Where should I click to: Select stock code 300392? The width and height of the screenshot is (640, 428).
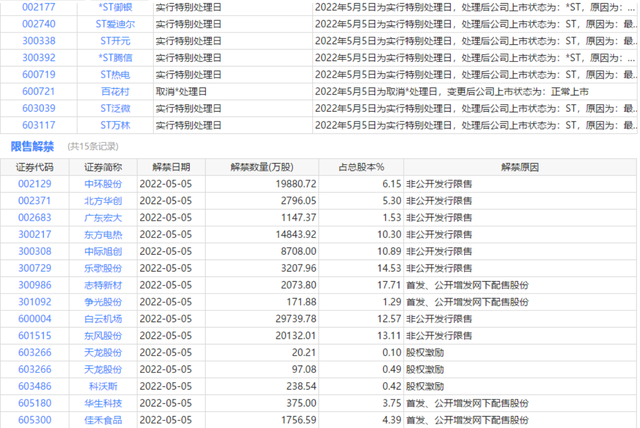39,58
